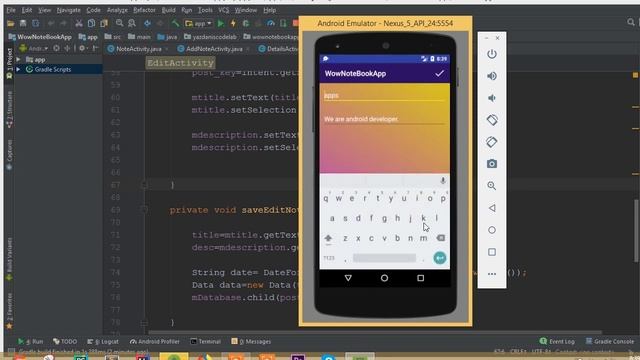
Task: Open the Refactor menu
Action: [144, 10]
